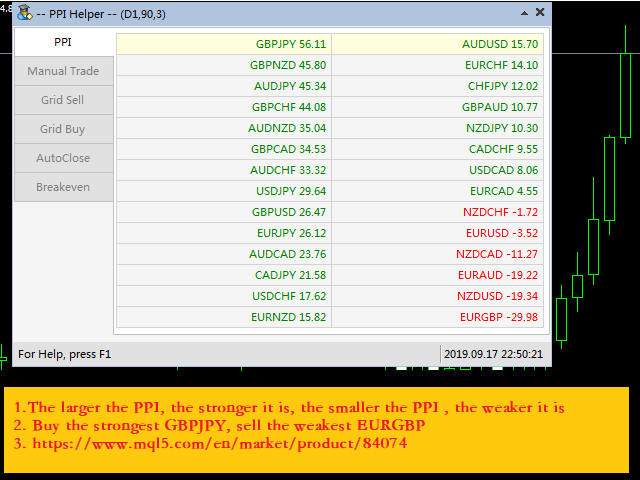This screenshot has width=640, height=480.
Task: Click the 2019.09.17 22:50:21 timestamp
Action: [x=493, y=354]
